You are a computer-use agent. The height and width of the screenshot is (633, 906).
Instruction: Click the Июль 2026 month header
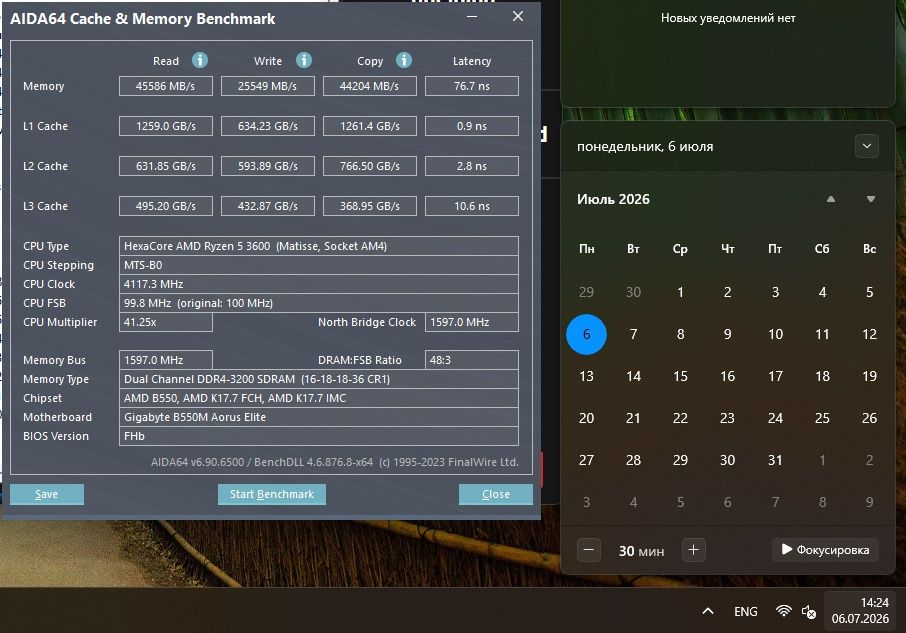click(x=613, y=199)
